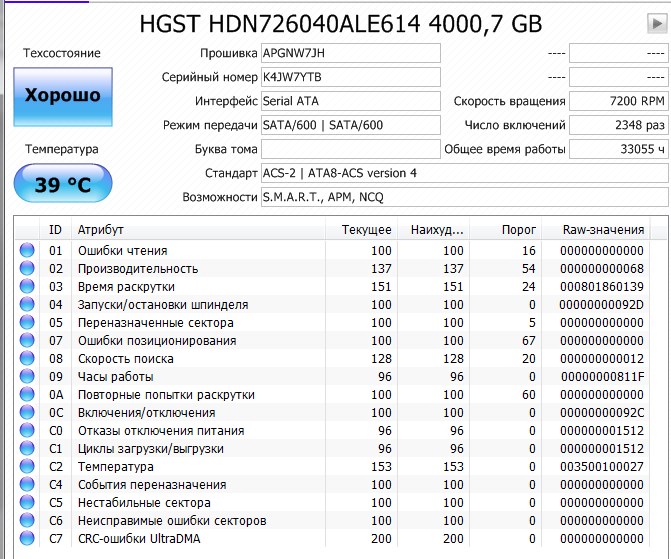Click raw value 003500100027
The height and width of the screenshot is (559, 671).
602,467
